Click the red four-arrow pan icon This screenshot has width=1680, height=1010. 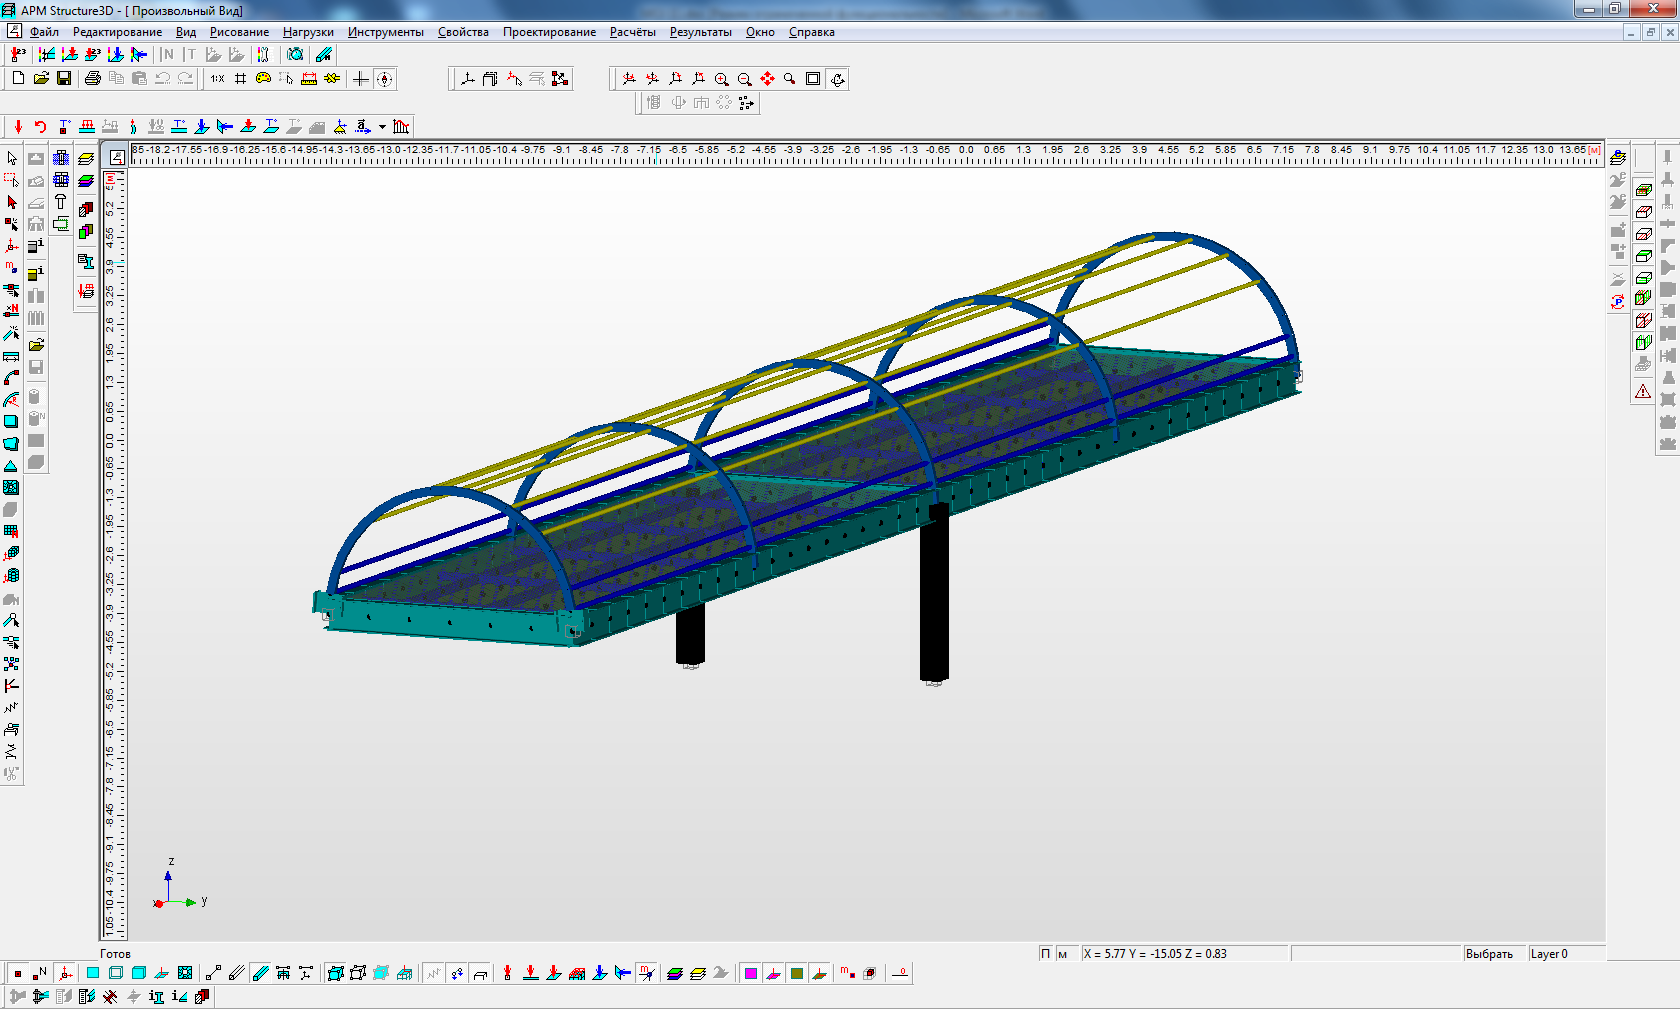point(767,79)
